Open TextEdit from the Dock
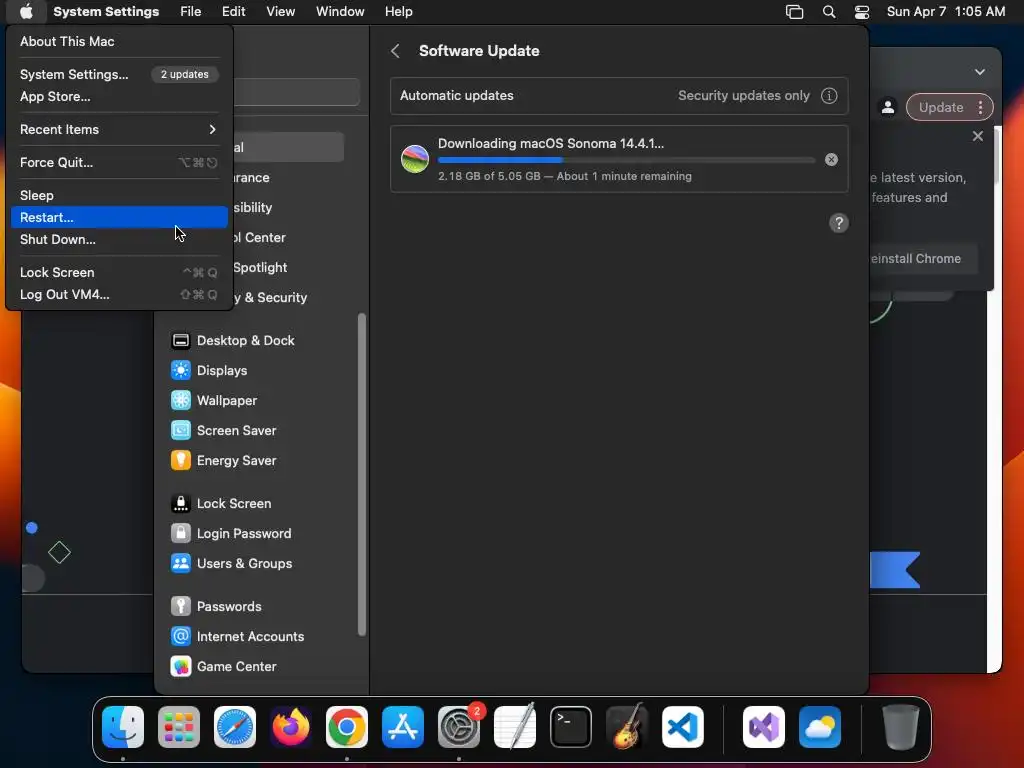The width and height of the screenshot is (1024, 768). point(515,727)
